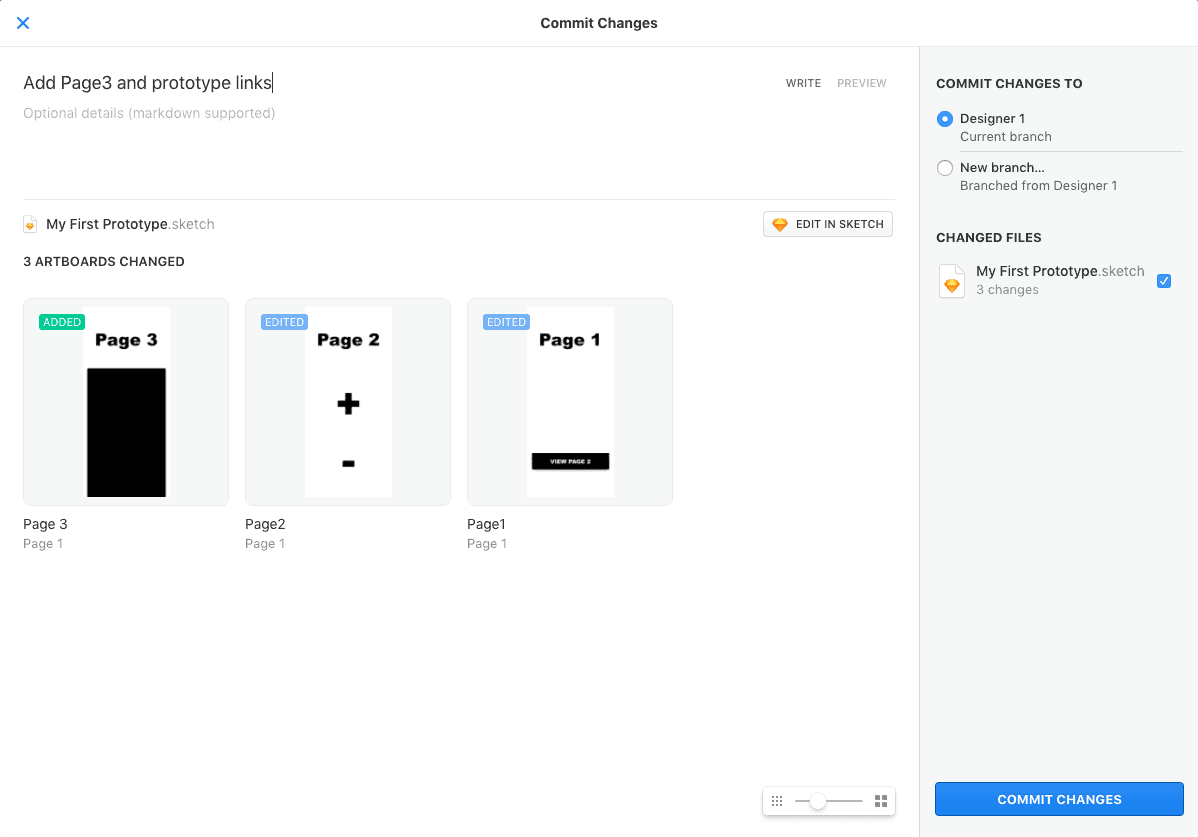Click the Sketch diamond icon inside Edit in Sketch button
Image resolution: width=1198 pixels, height=837 pixels.
779,223
